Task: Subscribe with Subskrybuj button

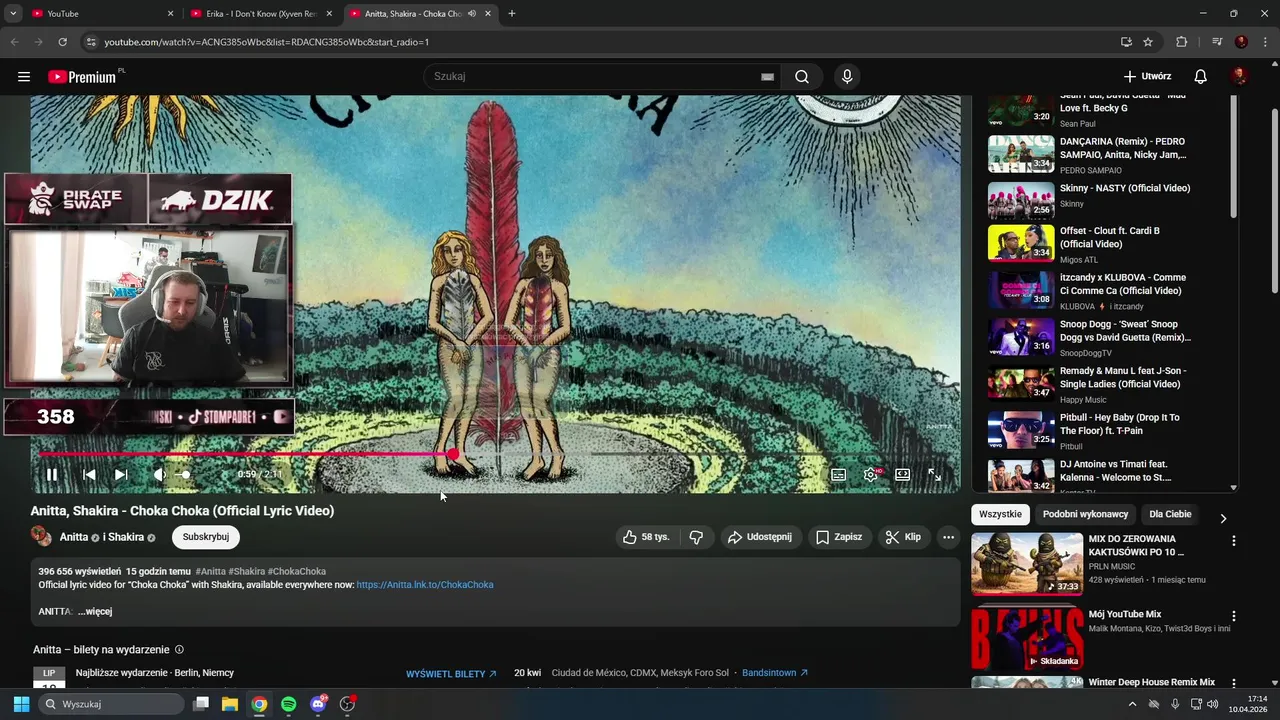Action: click(205, 537)
